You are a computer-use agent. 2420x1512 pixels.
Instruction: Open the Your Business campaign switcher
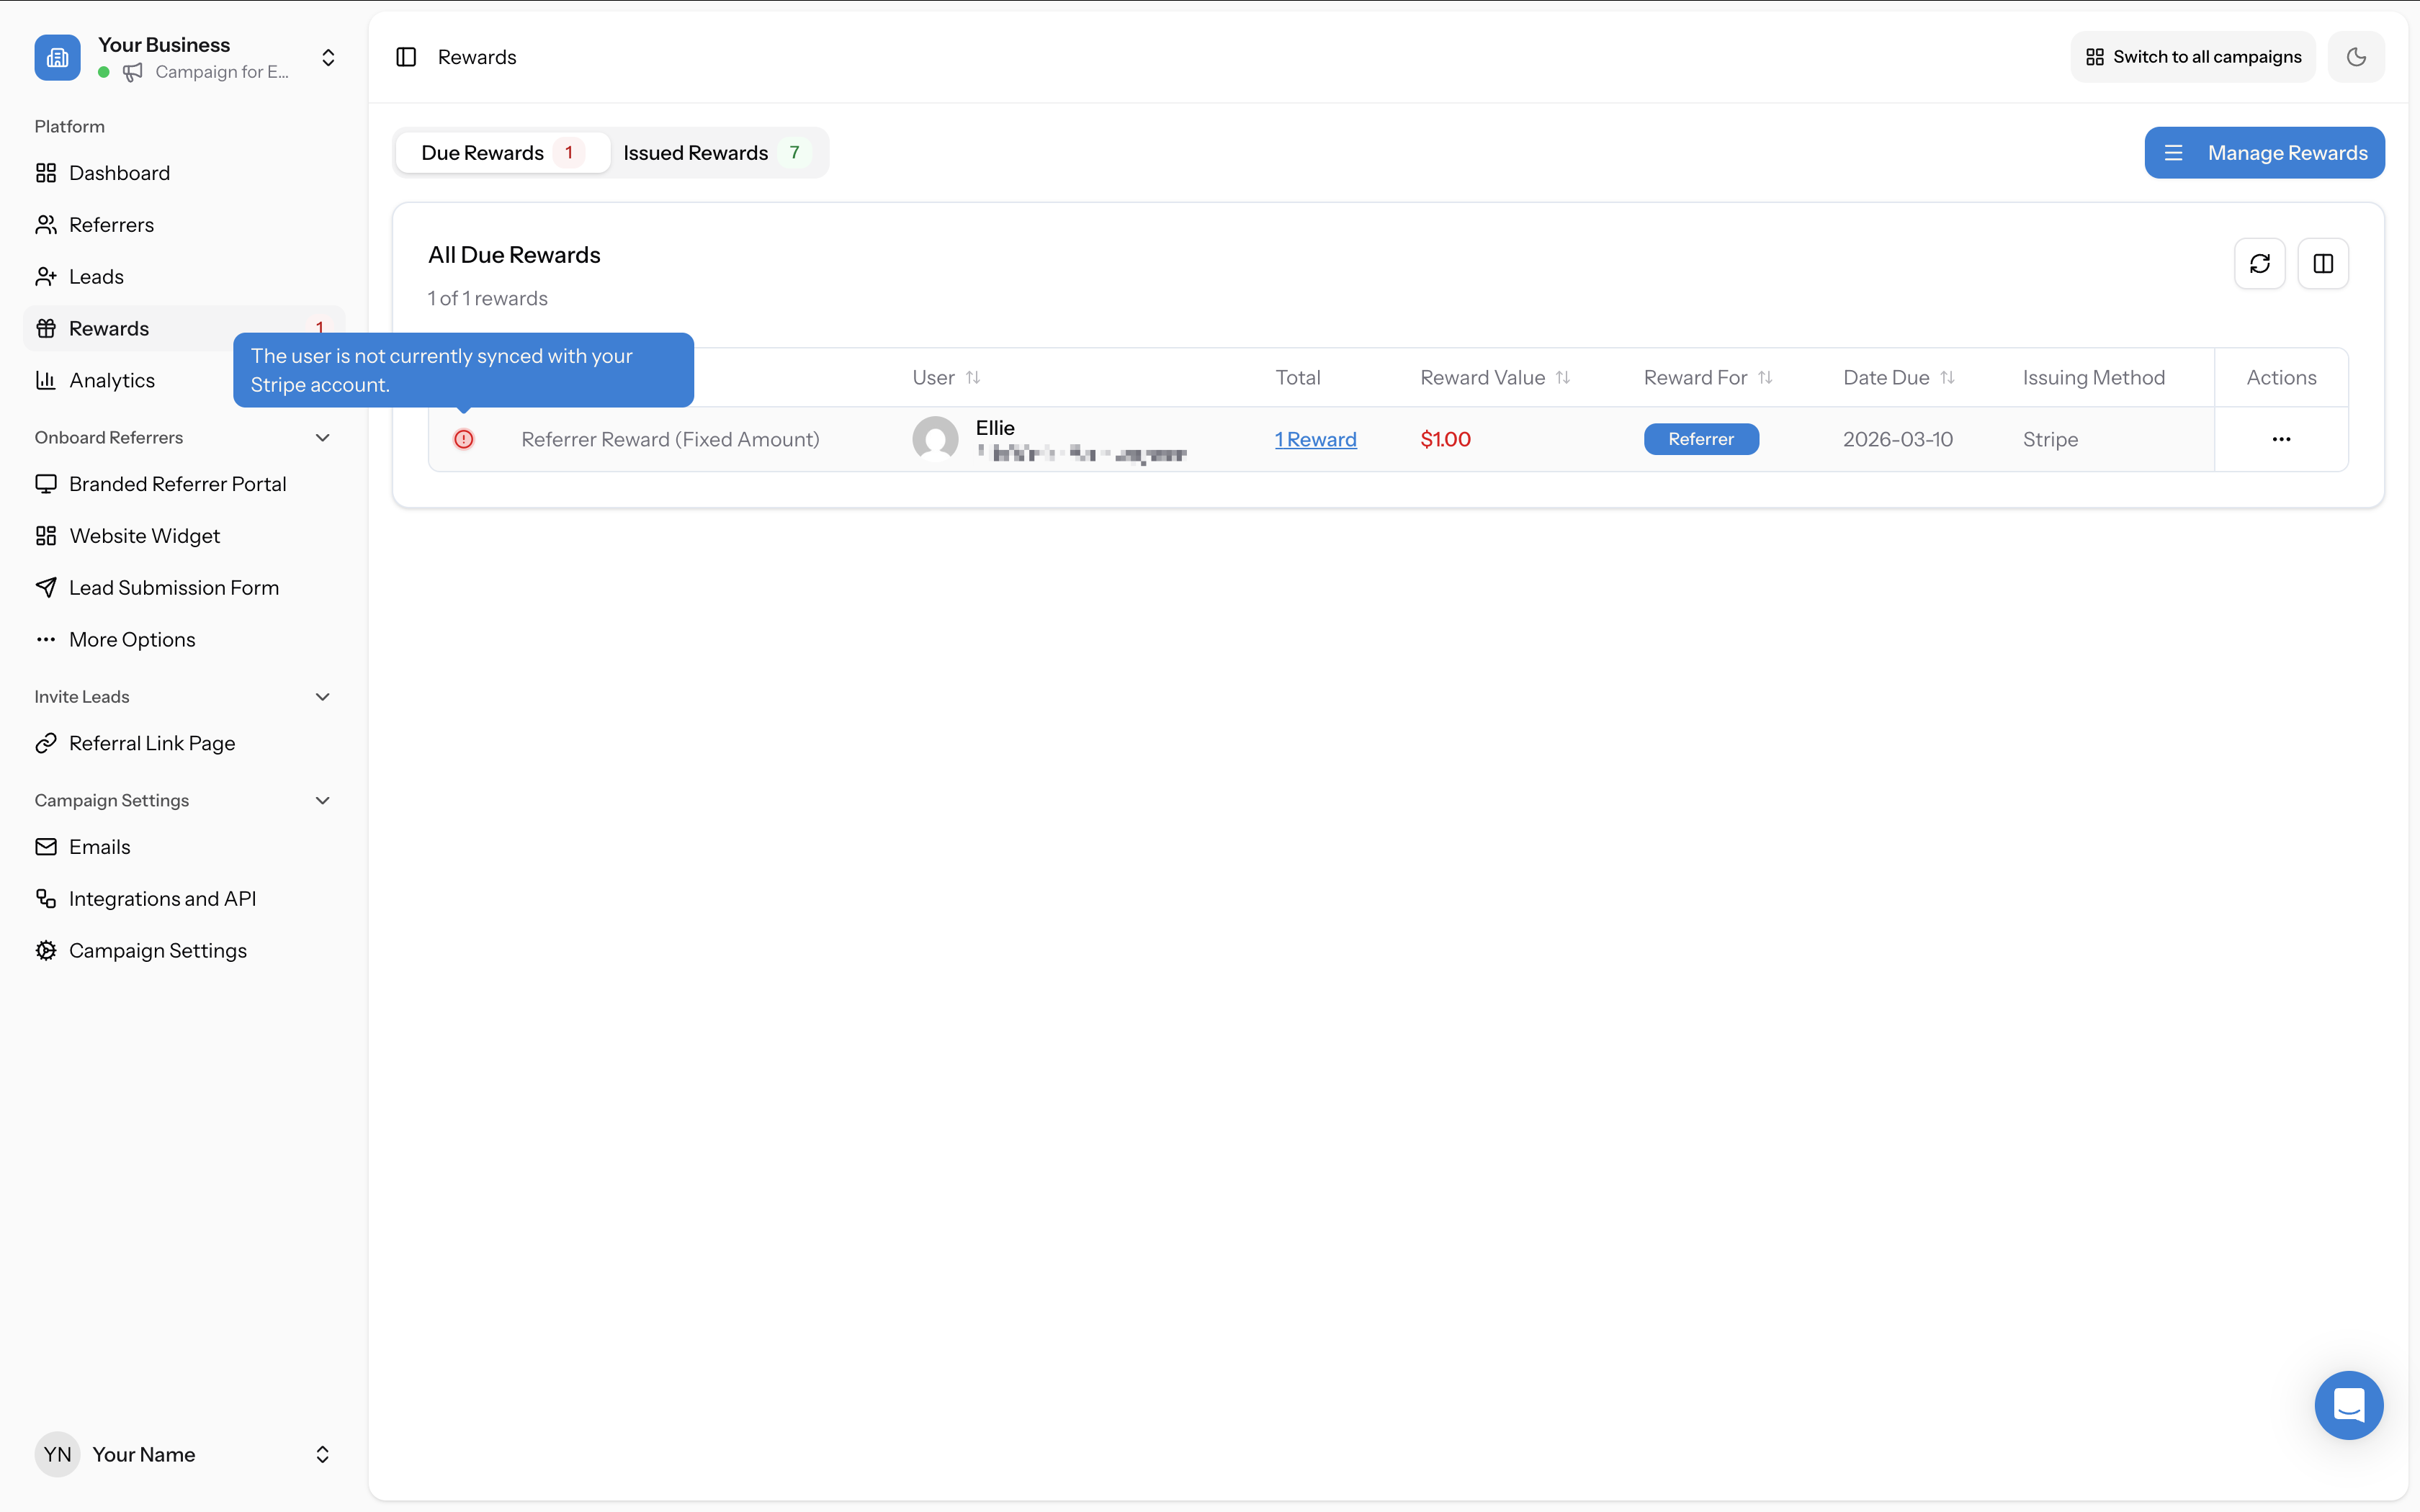(x=327, y=57)
